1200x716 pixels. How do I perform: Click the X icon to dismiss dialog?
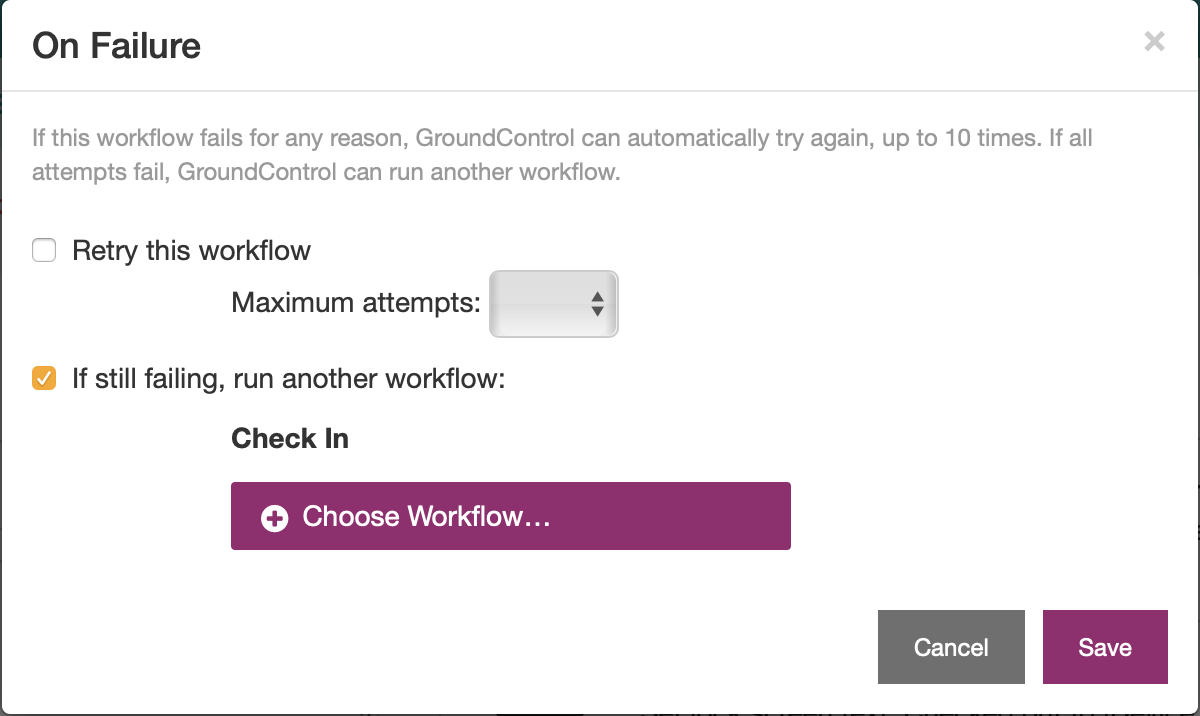1154,41
